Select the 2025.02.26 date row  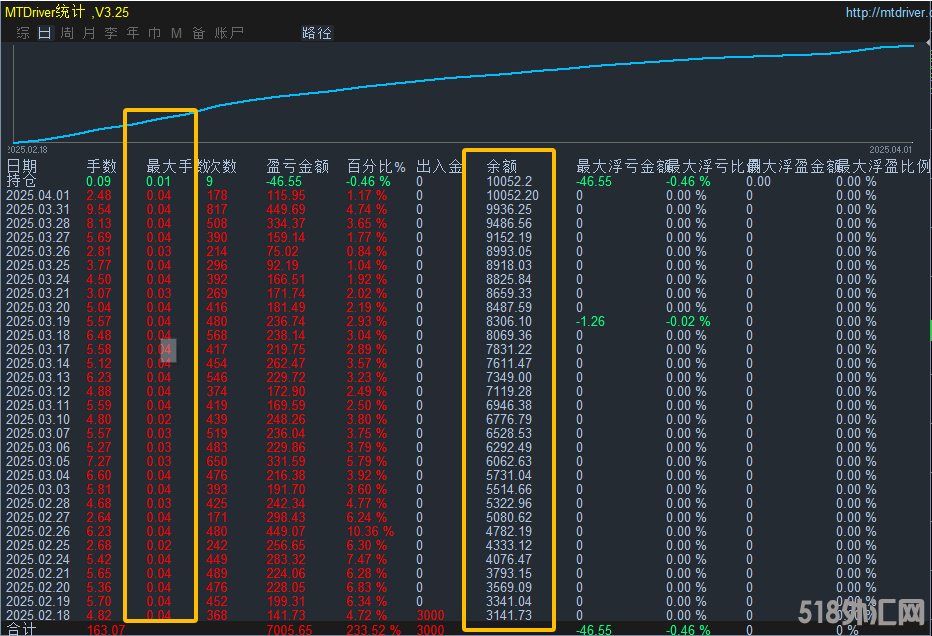point(39,532)
